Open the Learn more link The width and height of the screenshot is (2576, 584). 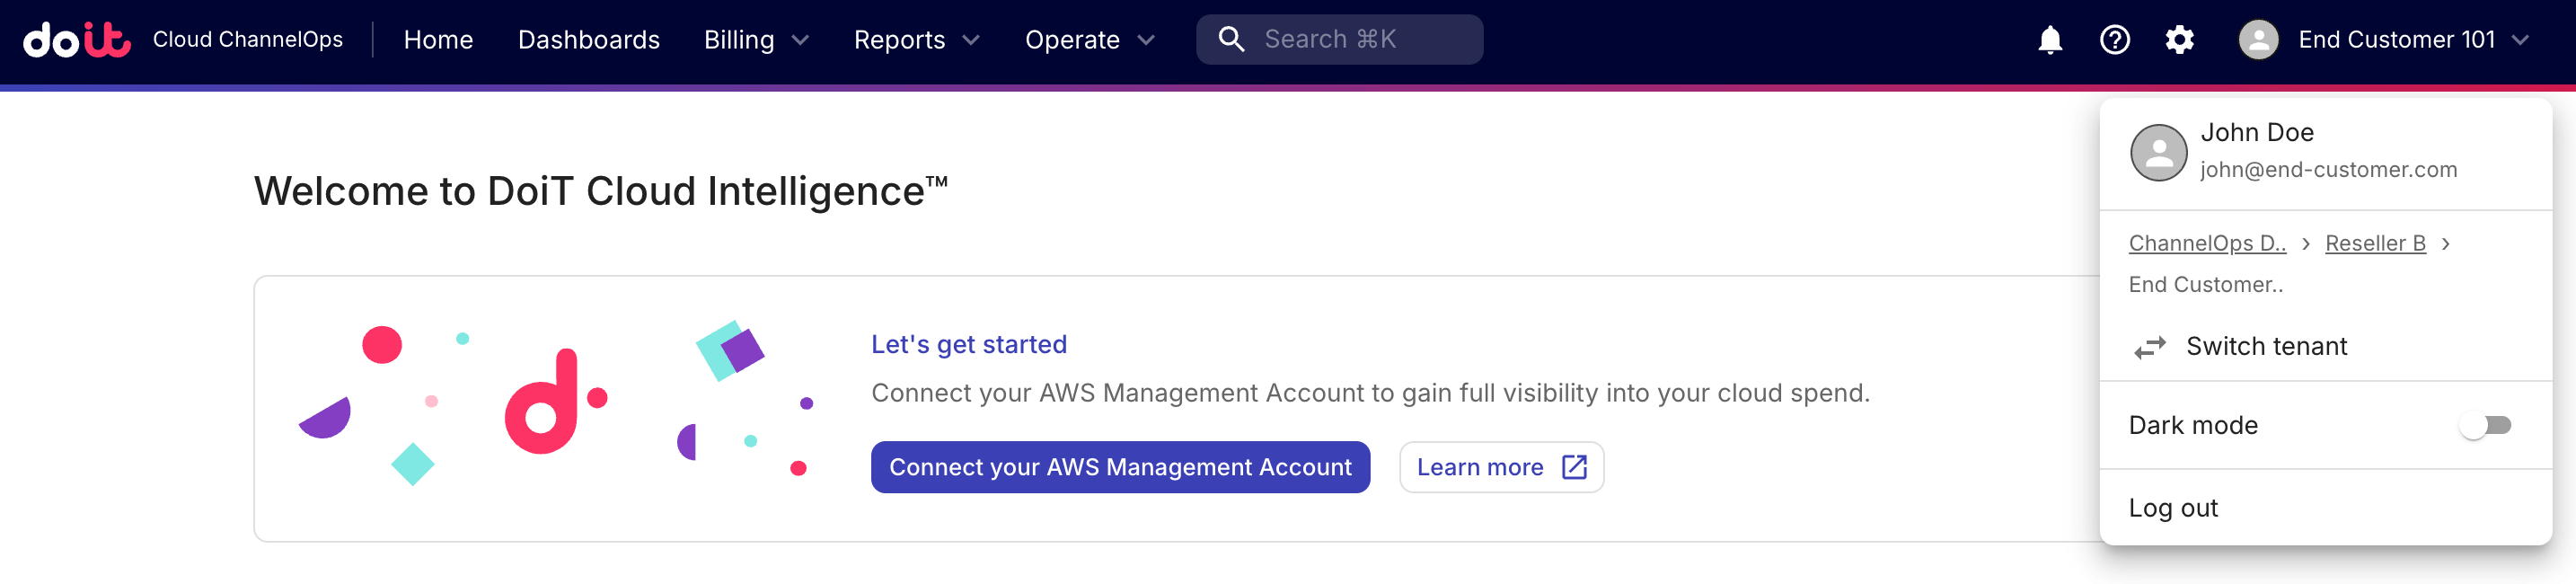[x=1501, y=467]
